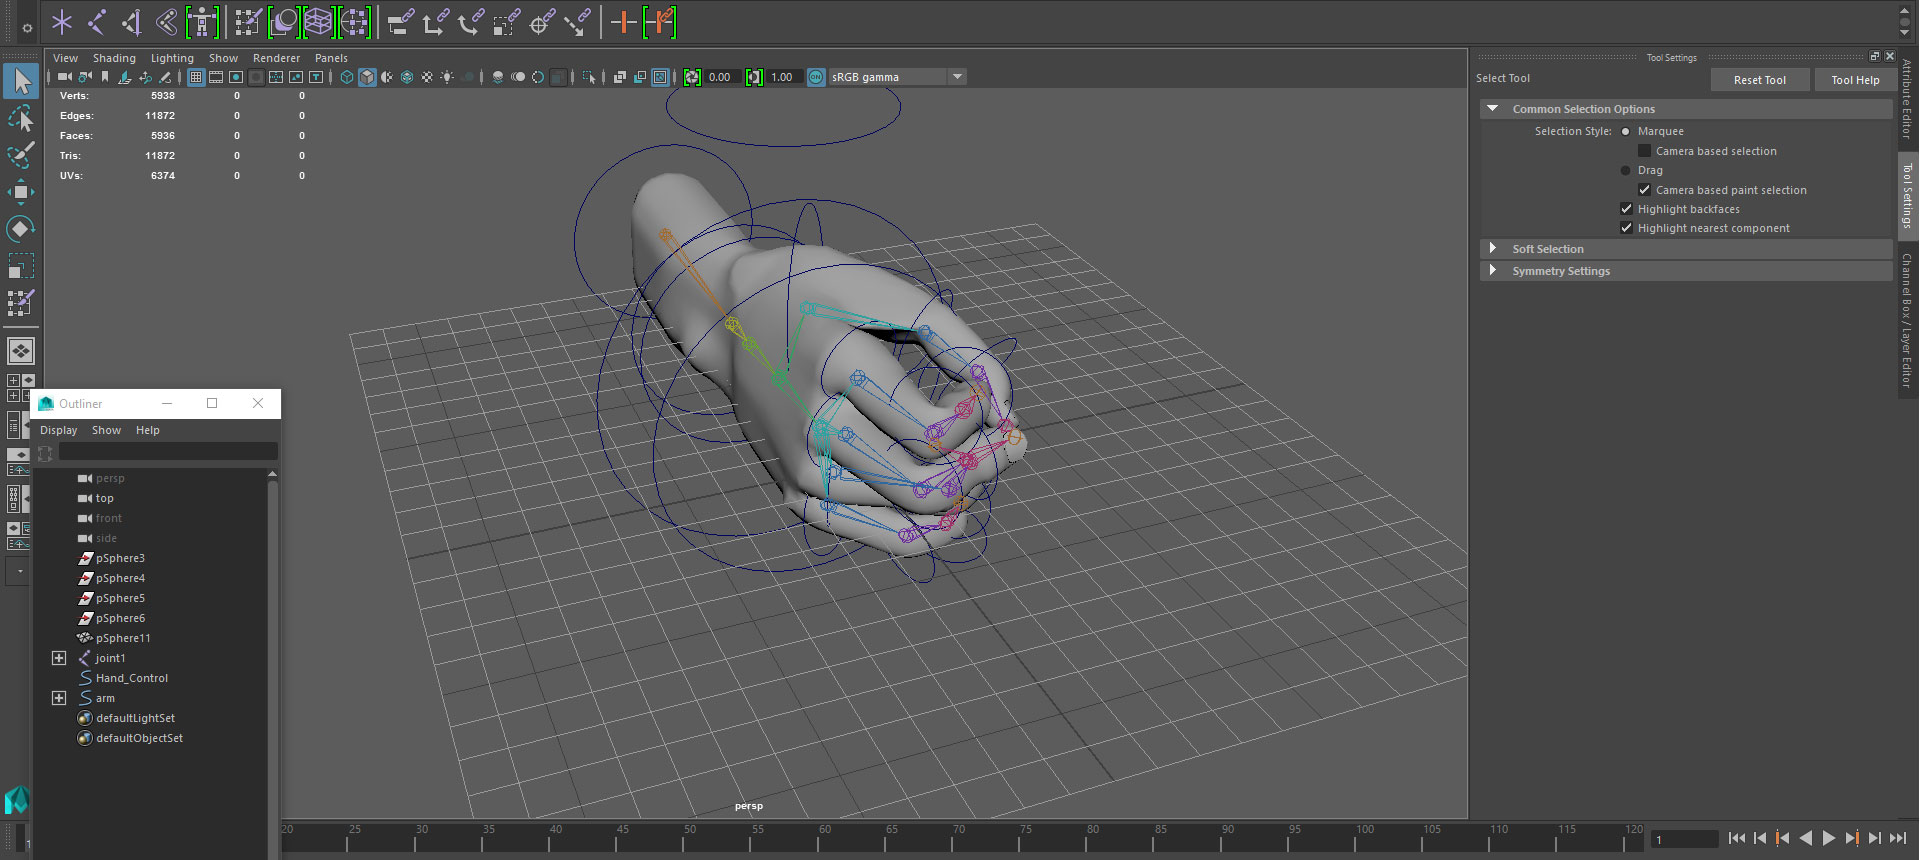Activate the Paint Selection tool
The image size is (1920, 860).
21,155
